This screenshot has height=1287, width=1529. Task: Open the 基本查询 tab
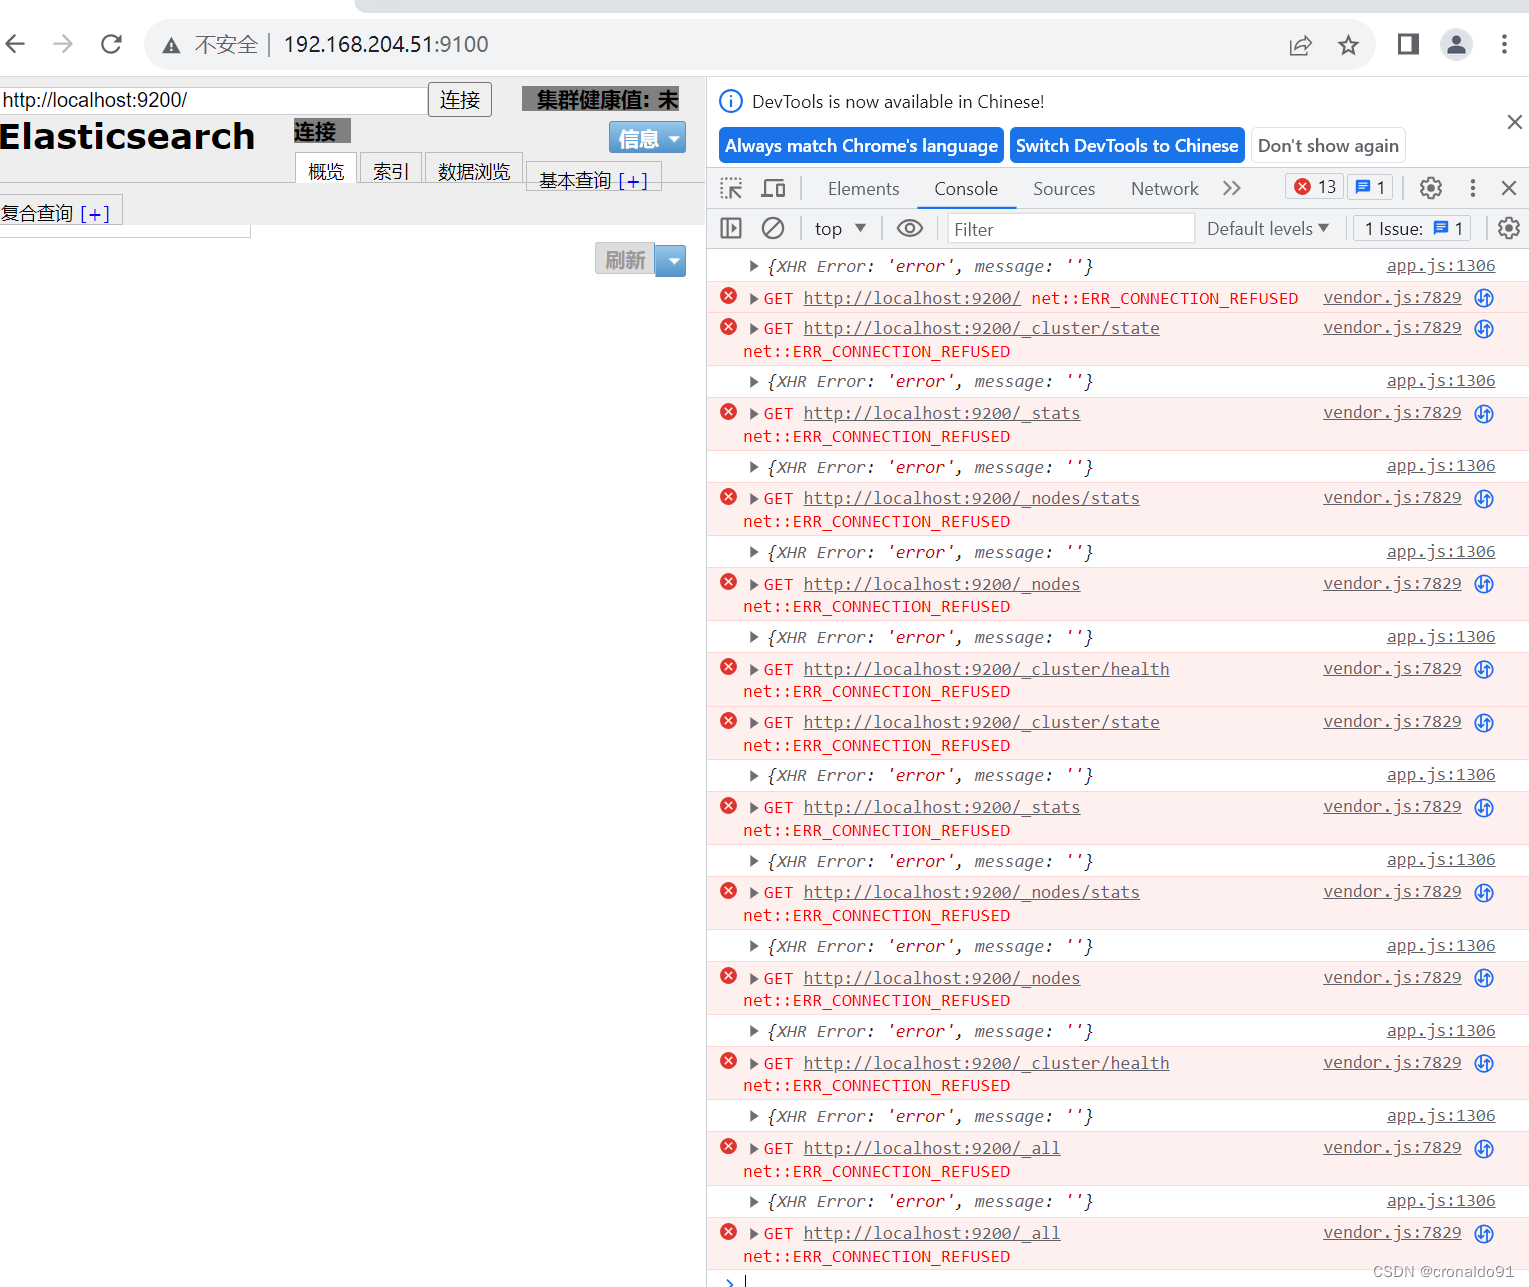[594, 179]
